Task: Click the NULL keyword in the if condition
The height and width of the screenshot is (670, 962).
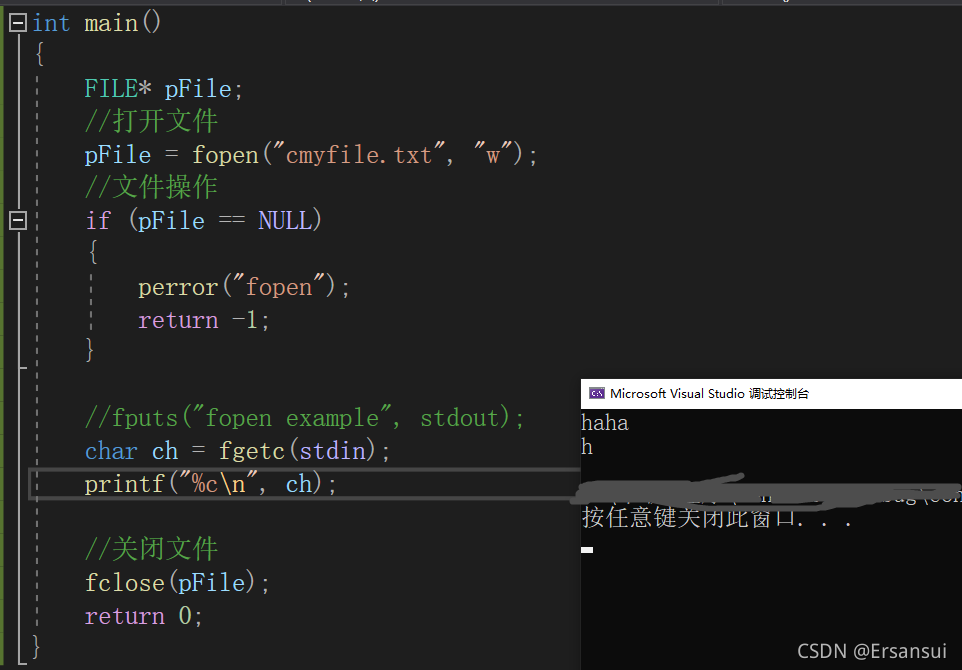Action: 285,220
